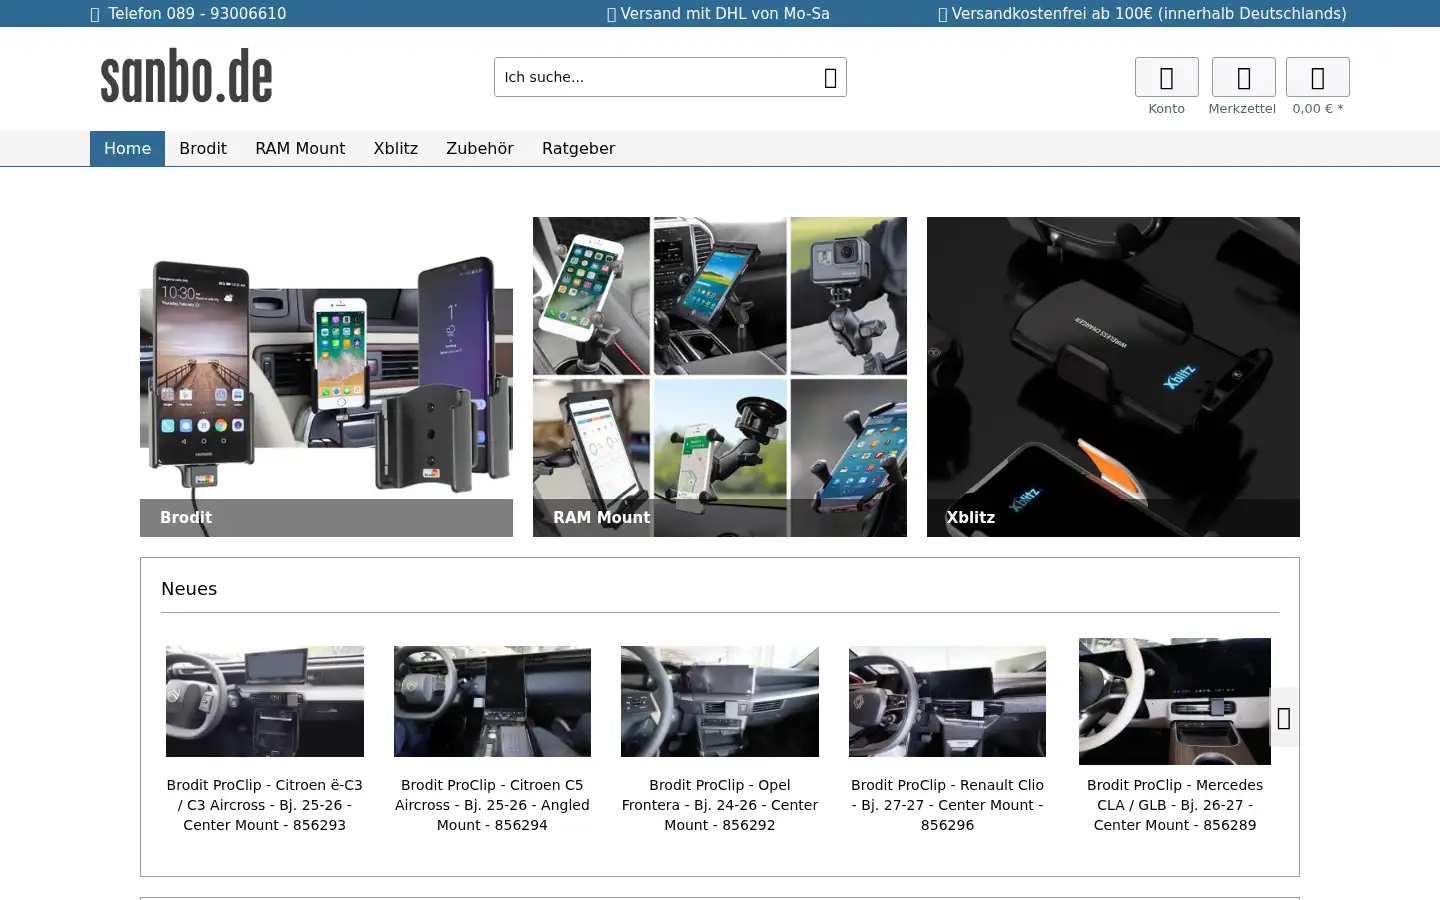
Task: Select the Home menu item
Action: pos(127,148)
